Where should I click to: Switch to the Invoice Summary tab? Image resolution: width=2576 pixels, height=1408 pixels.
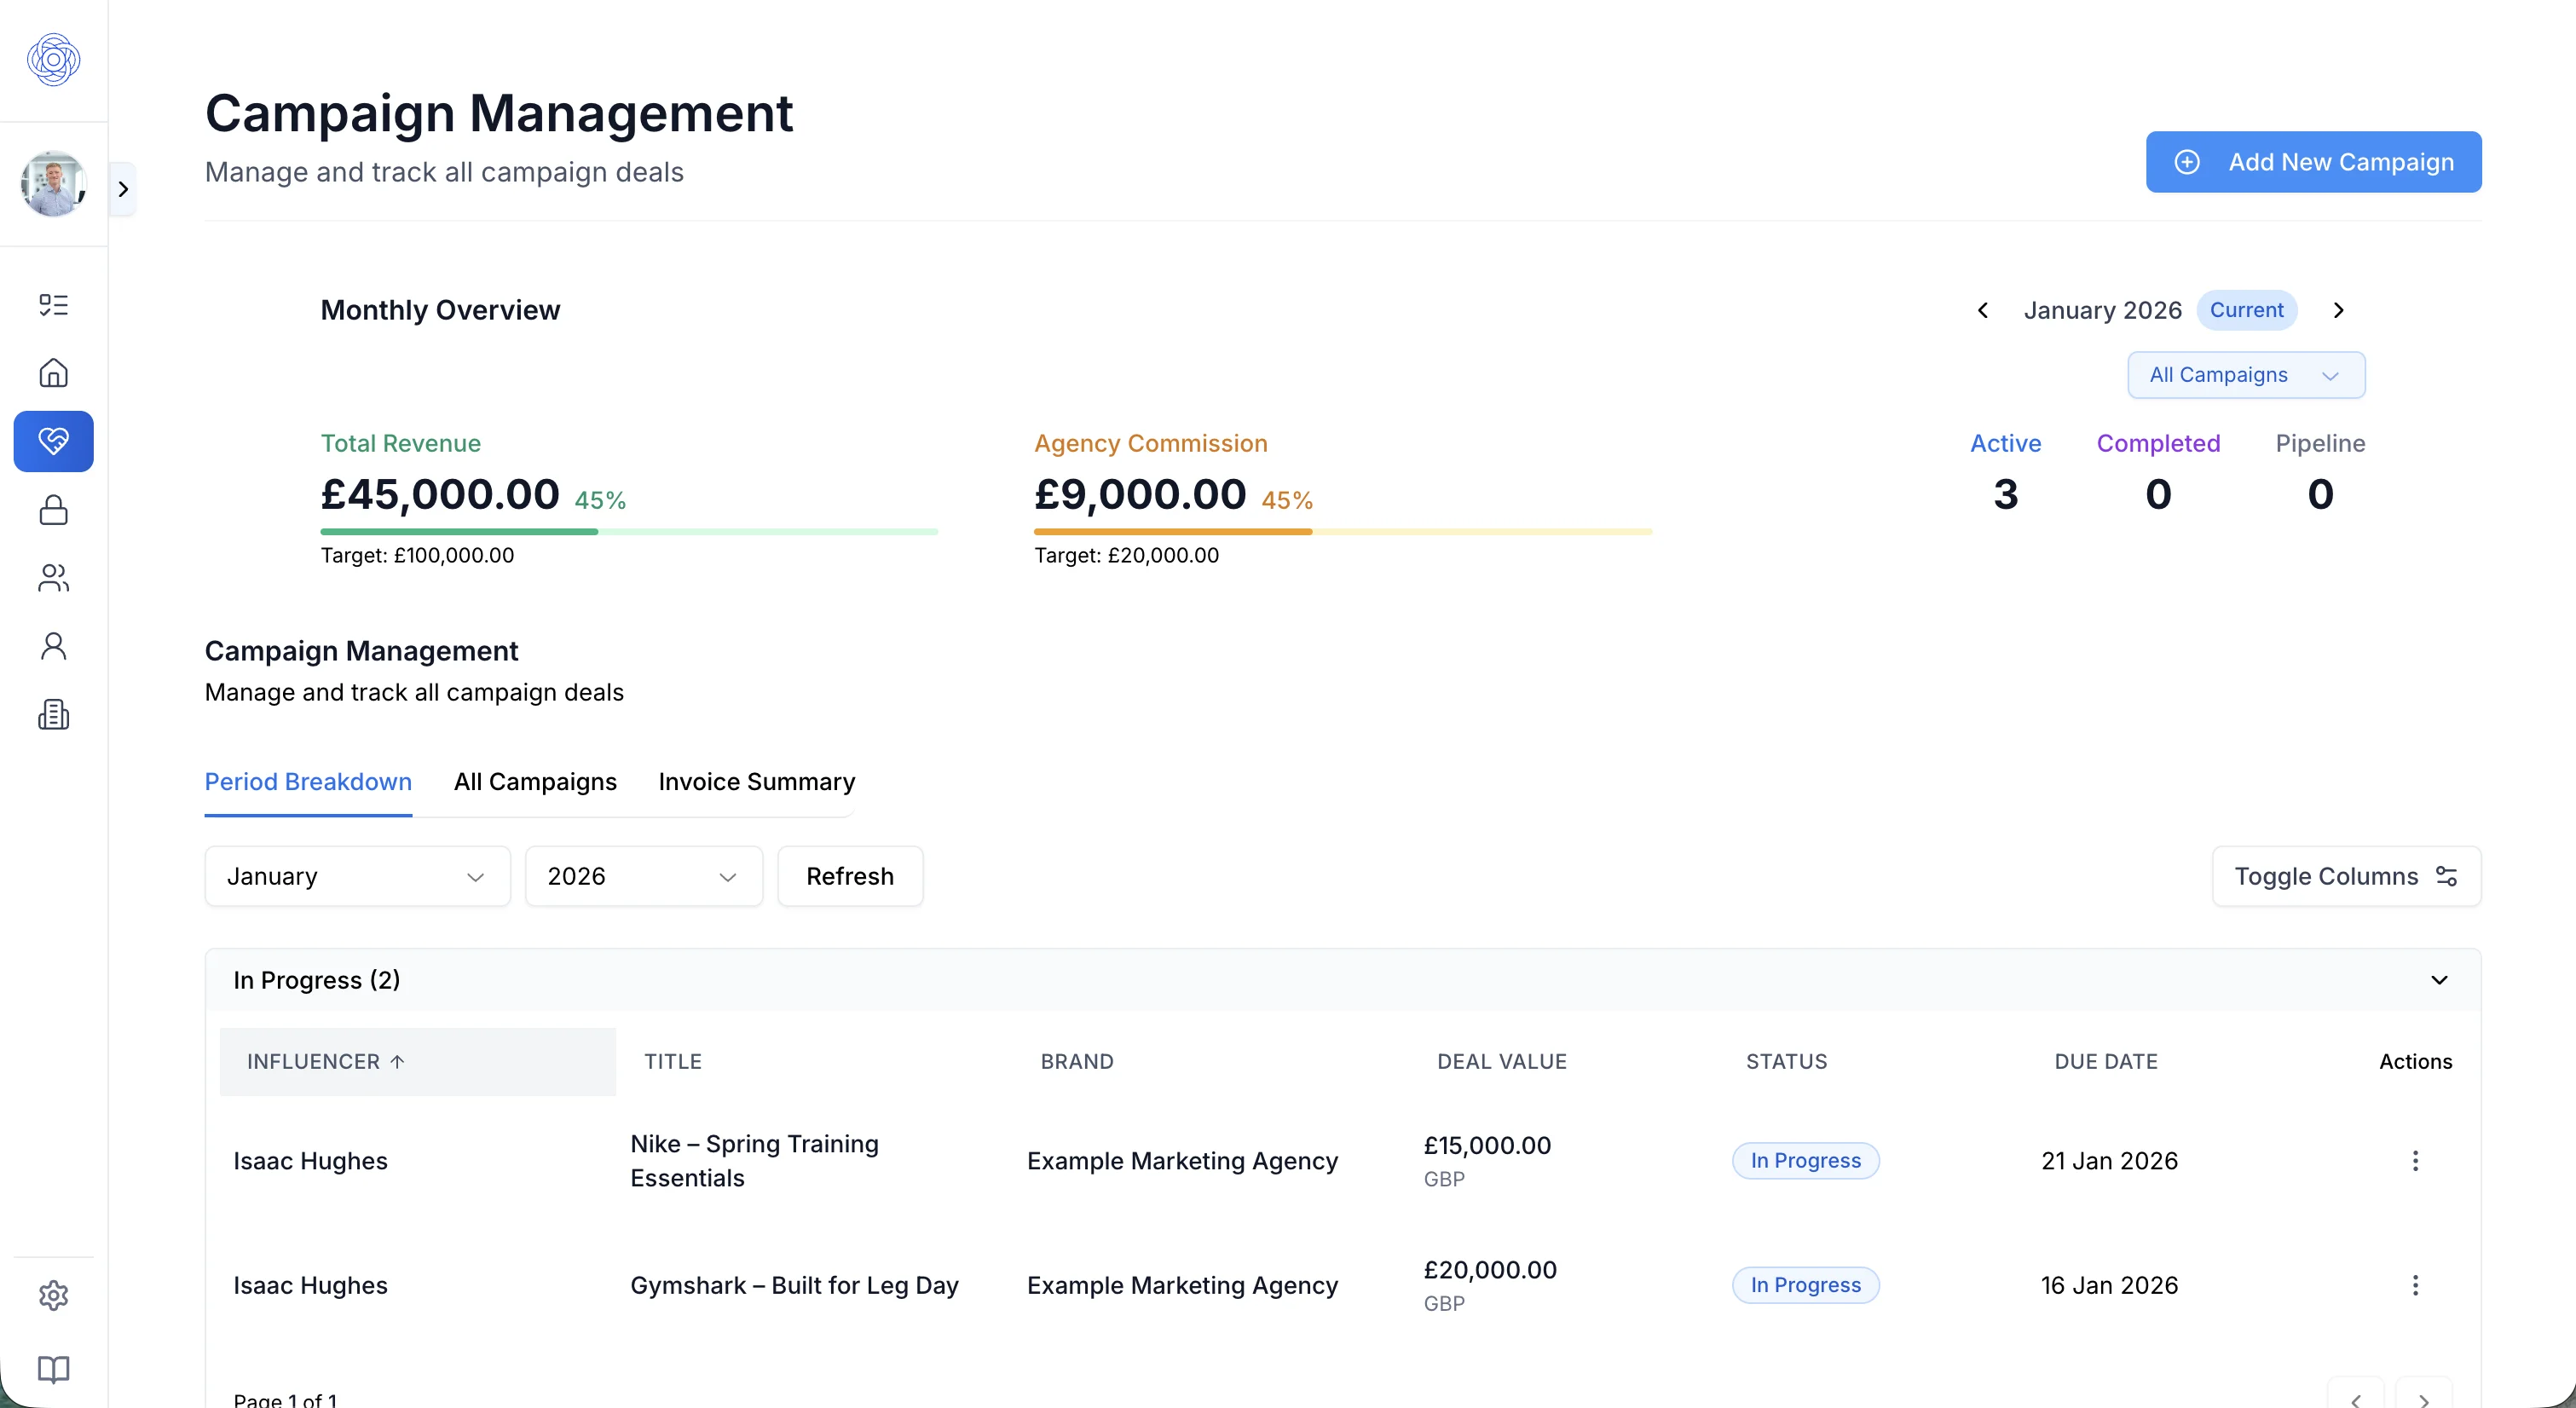pos(756,781)
